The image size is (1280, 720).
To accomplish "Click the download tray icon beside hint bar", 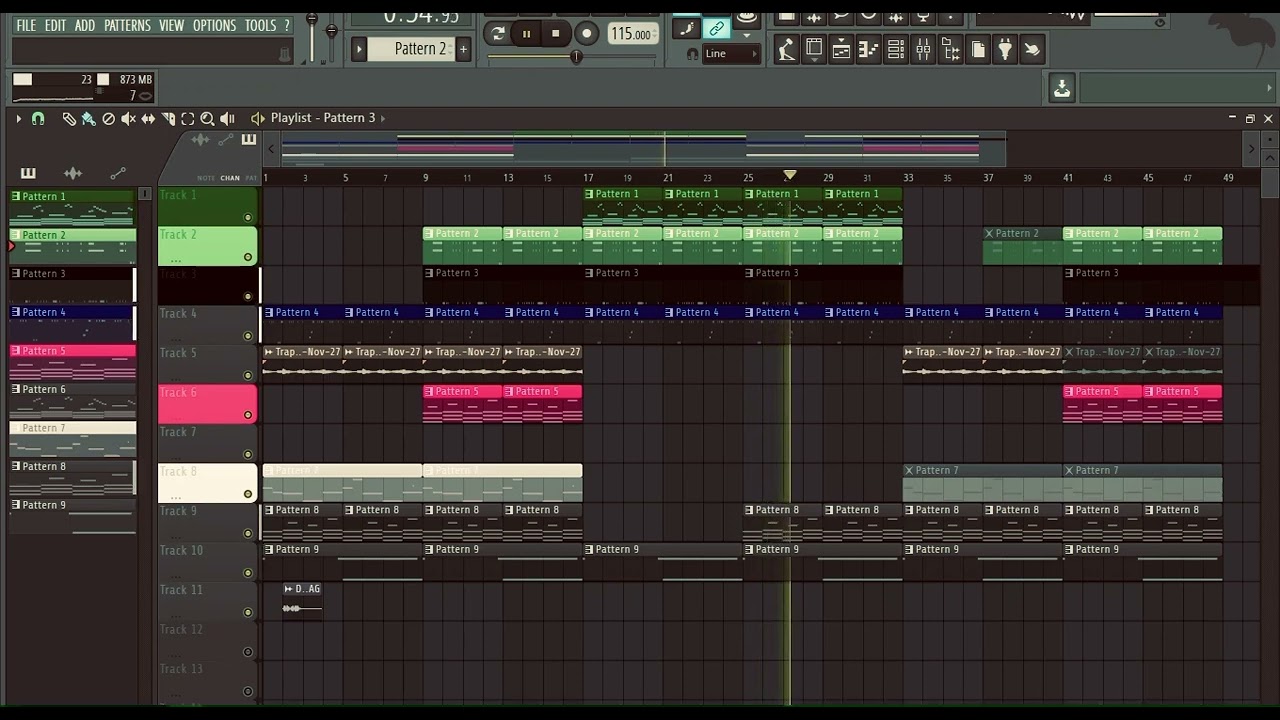I will (1062, 88).
